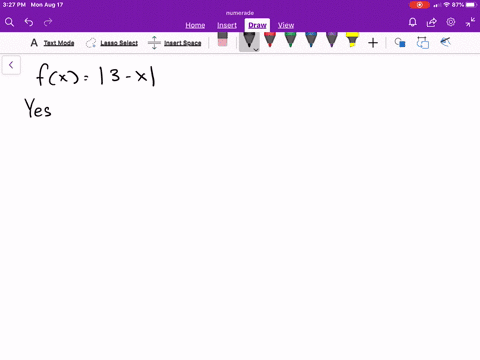The width and height of the screenshot is (480, 360).
Task: Add a new pen with plus
Action: pos(373,43)
